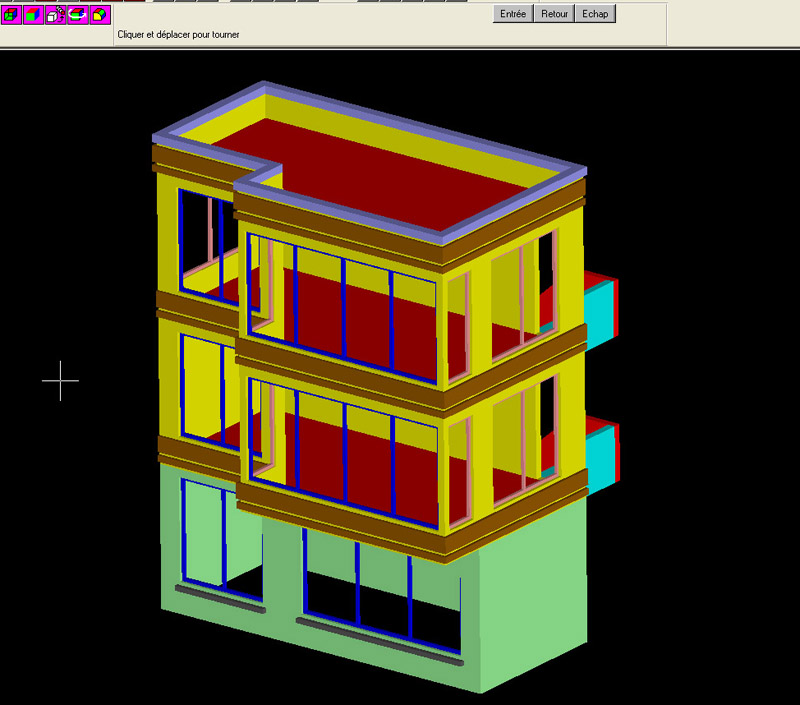Click the 'Cliquer et déplacer pour tourner' prompt
This screenshot has width=800, height=705.
coord(178,35)
